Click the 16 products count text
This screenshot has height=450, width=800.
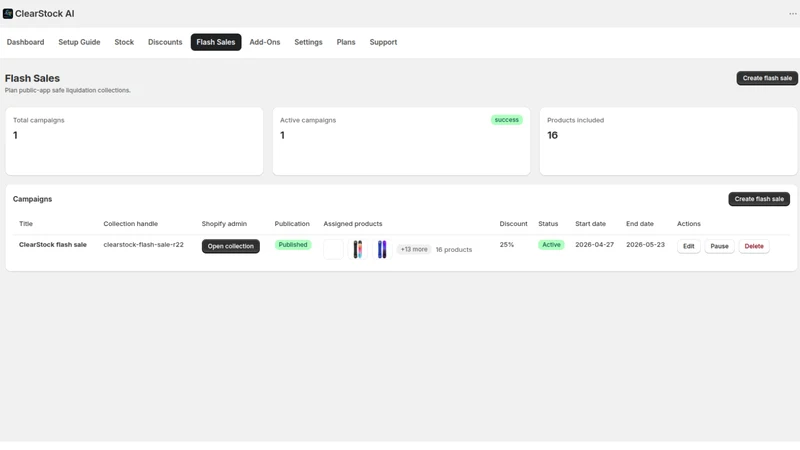[454, 249]
